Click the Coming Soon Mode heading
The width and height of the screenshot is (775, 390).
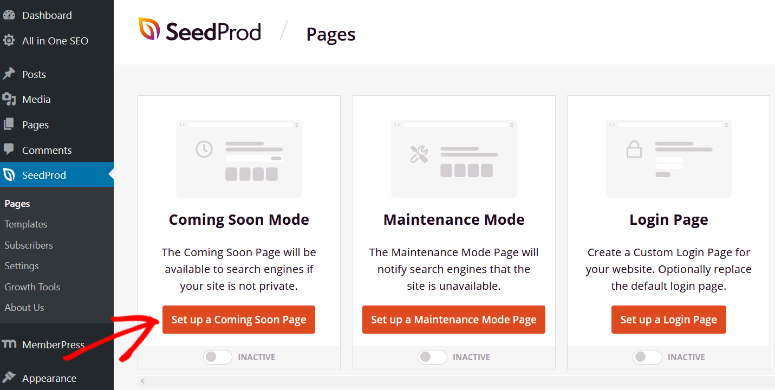tap(239, 219)
